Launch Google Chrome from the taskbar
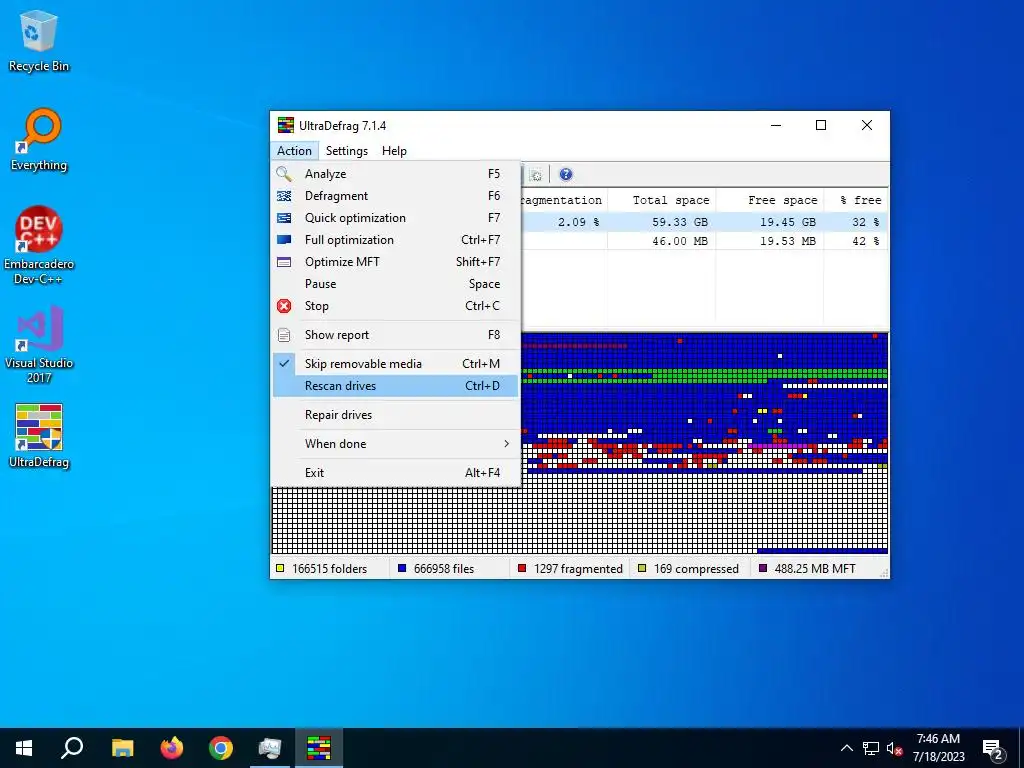 tap(221, 748)
